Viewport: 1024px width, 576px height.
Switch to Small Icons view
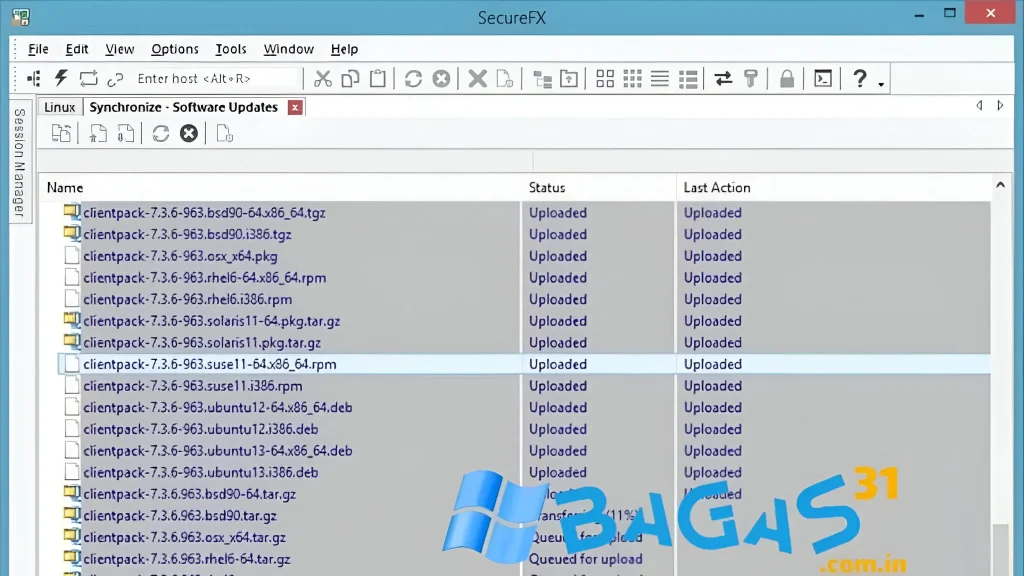[632, 79]
